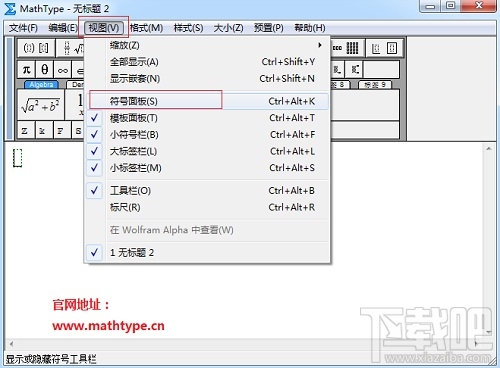Insert the infinity symbol
The image size is (500, 368).
tap(62, 70)
